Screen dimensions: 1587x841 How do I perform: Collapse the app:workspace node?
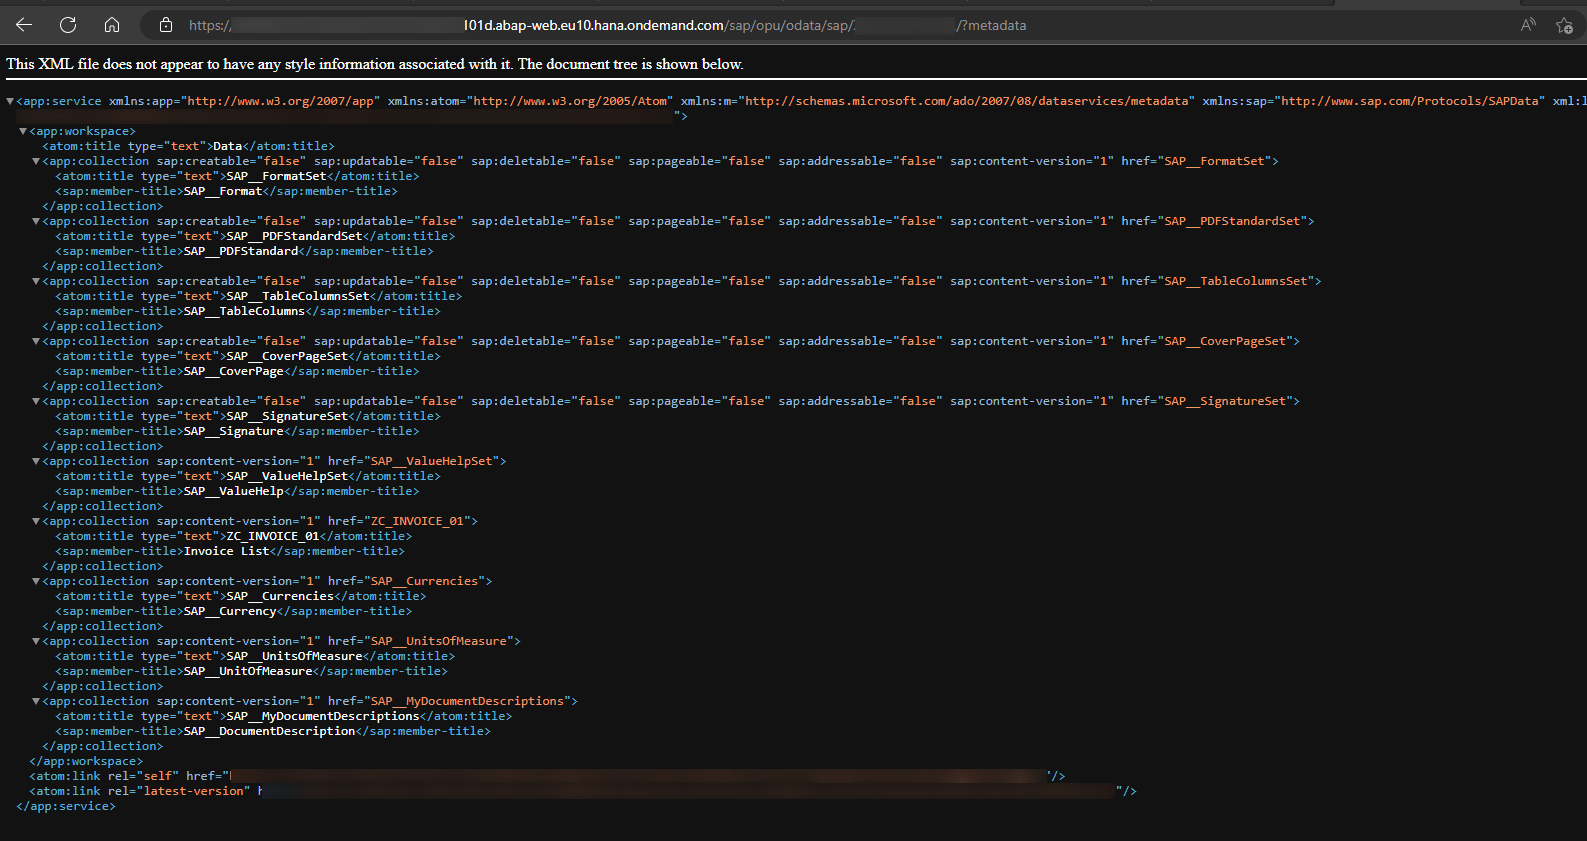coord(23,131)
